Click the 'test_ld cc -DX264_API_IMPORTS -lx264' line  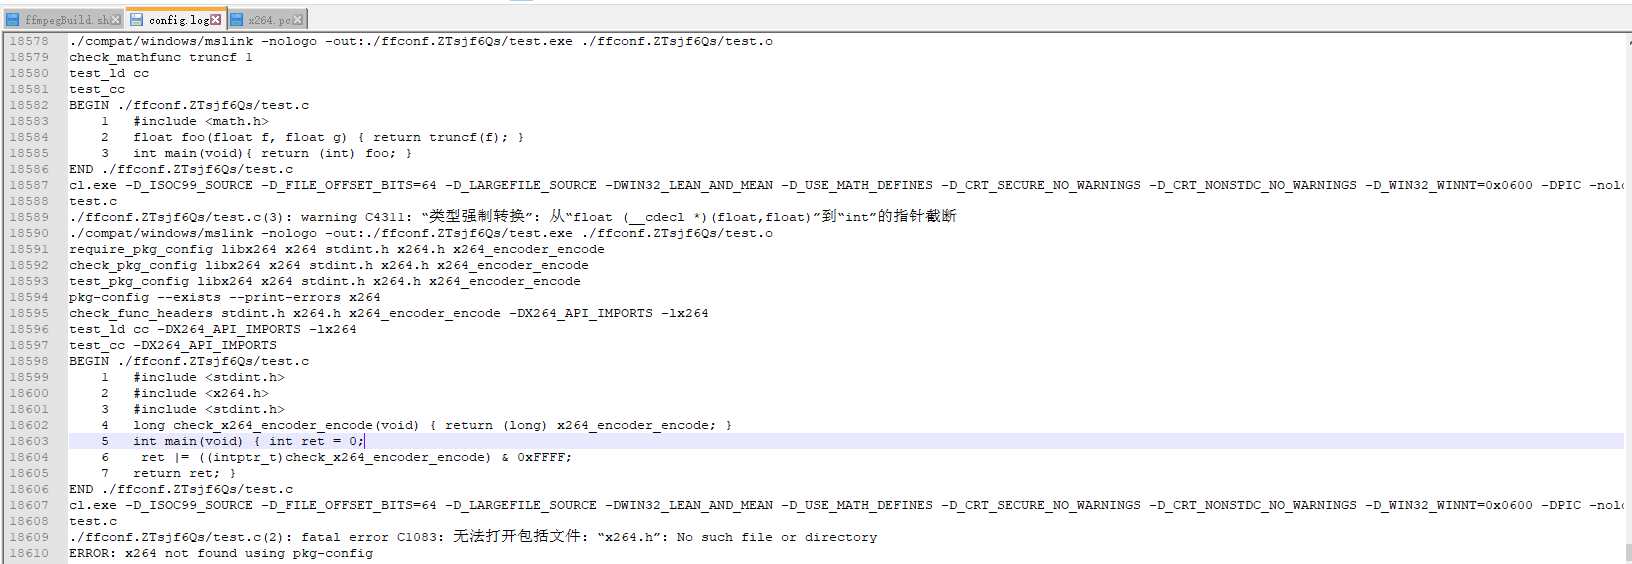click(213, 329)
